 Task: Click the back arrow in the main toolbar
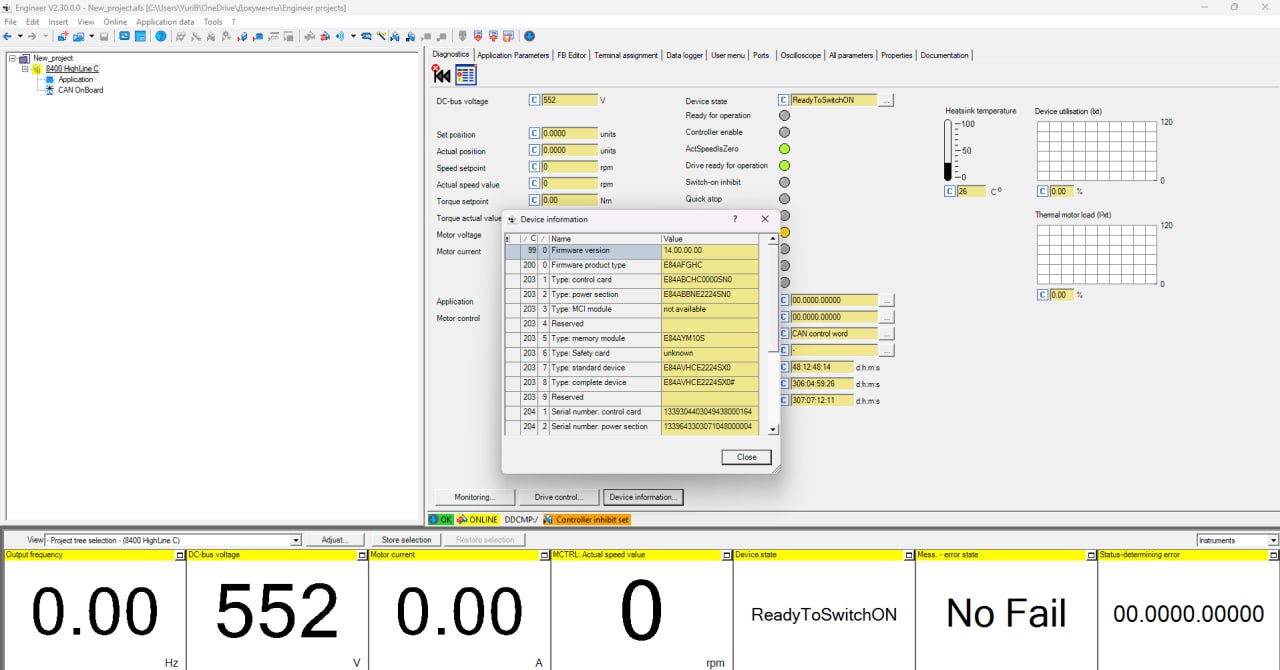point(8,37)
